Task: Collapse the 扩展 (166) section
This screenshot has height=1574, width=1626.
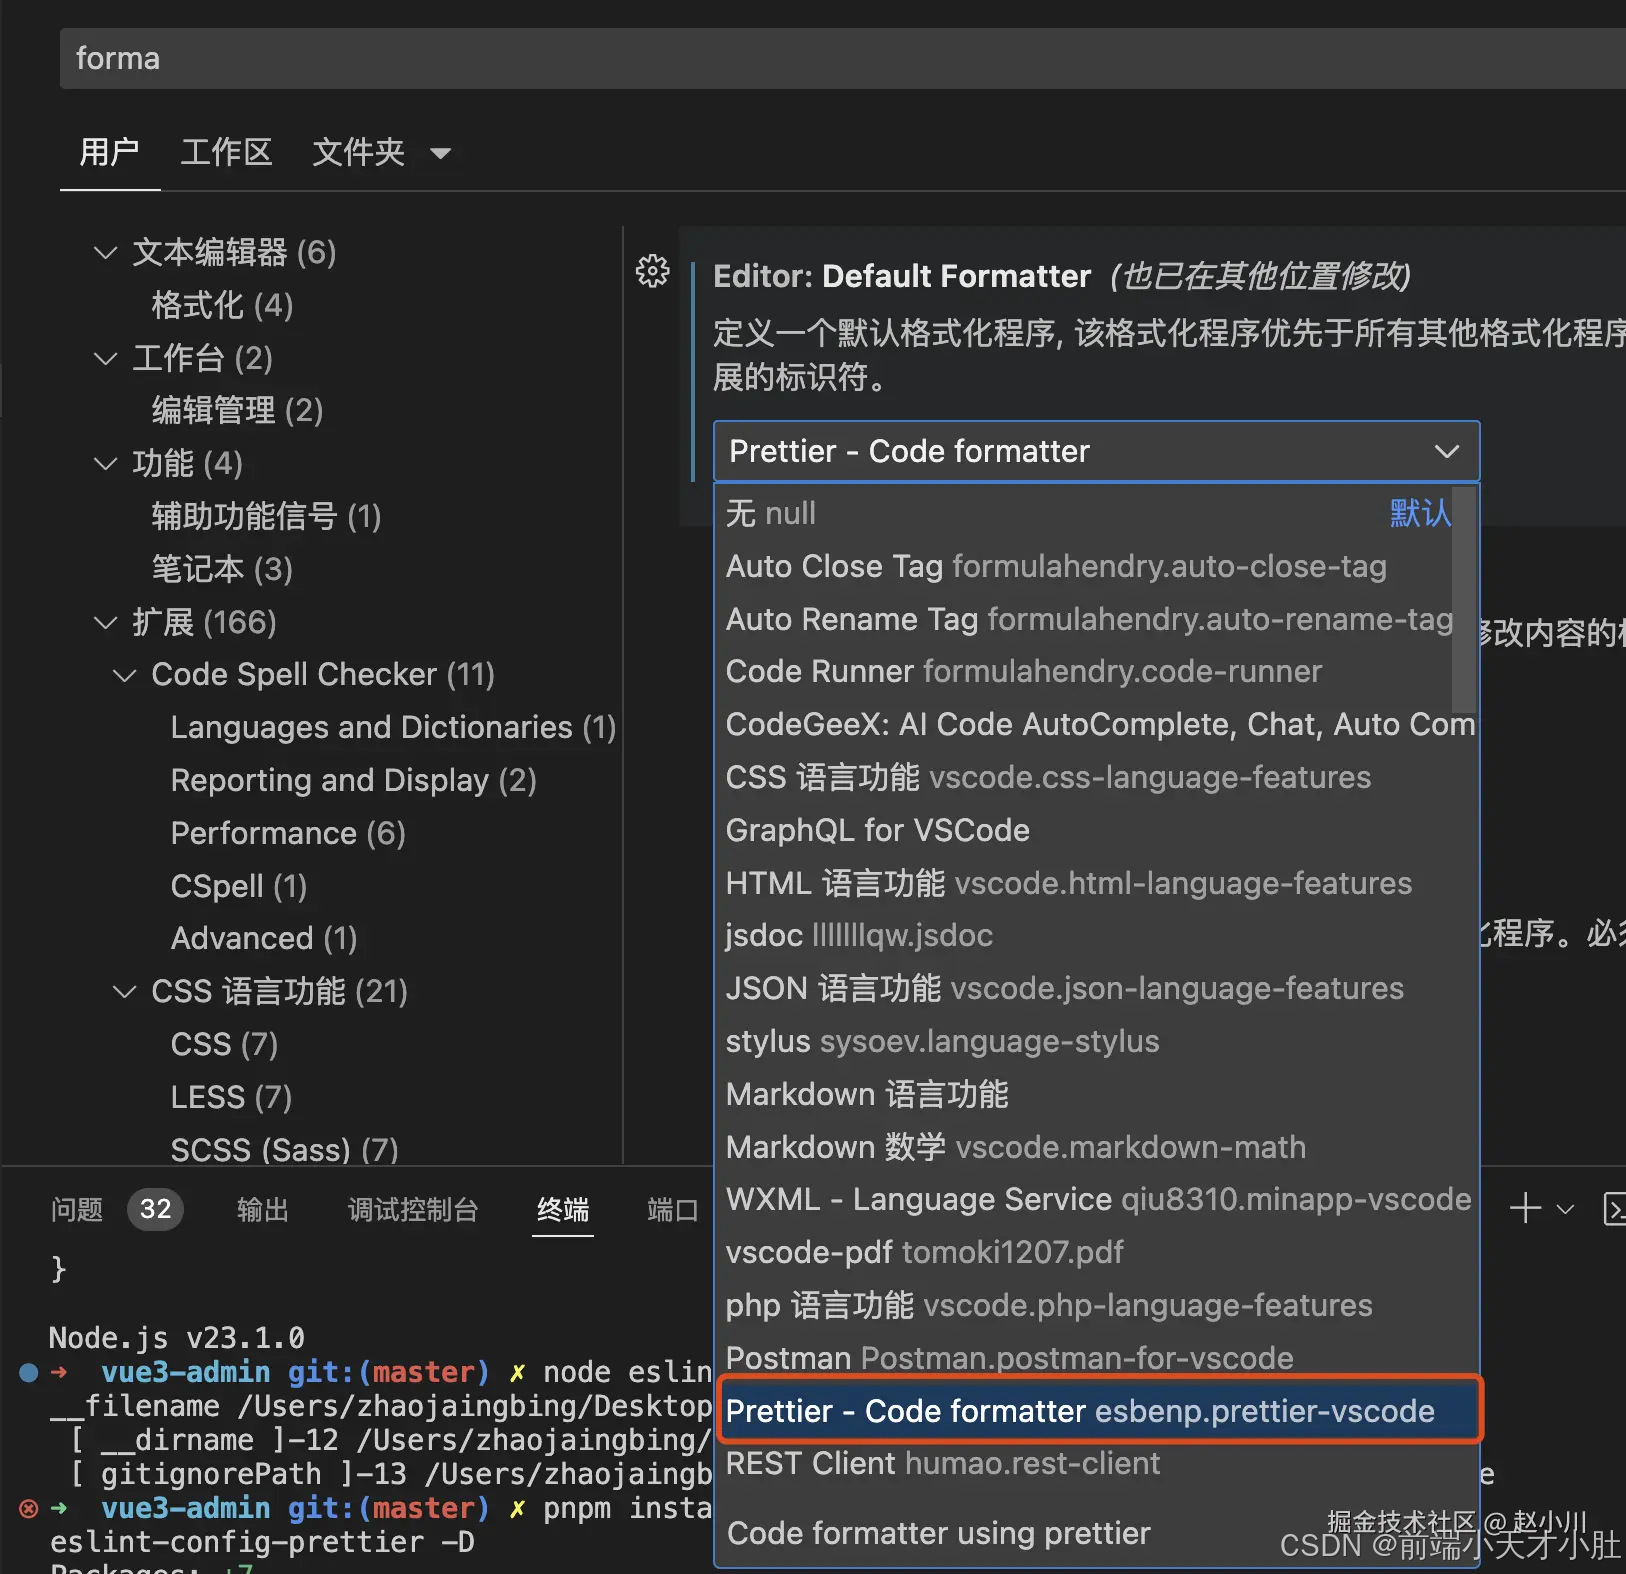Action: pos(106,622)
